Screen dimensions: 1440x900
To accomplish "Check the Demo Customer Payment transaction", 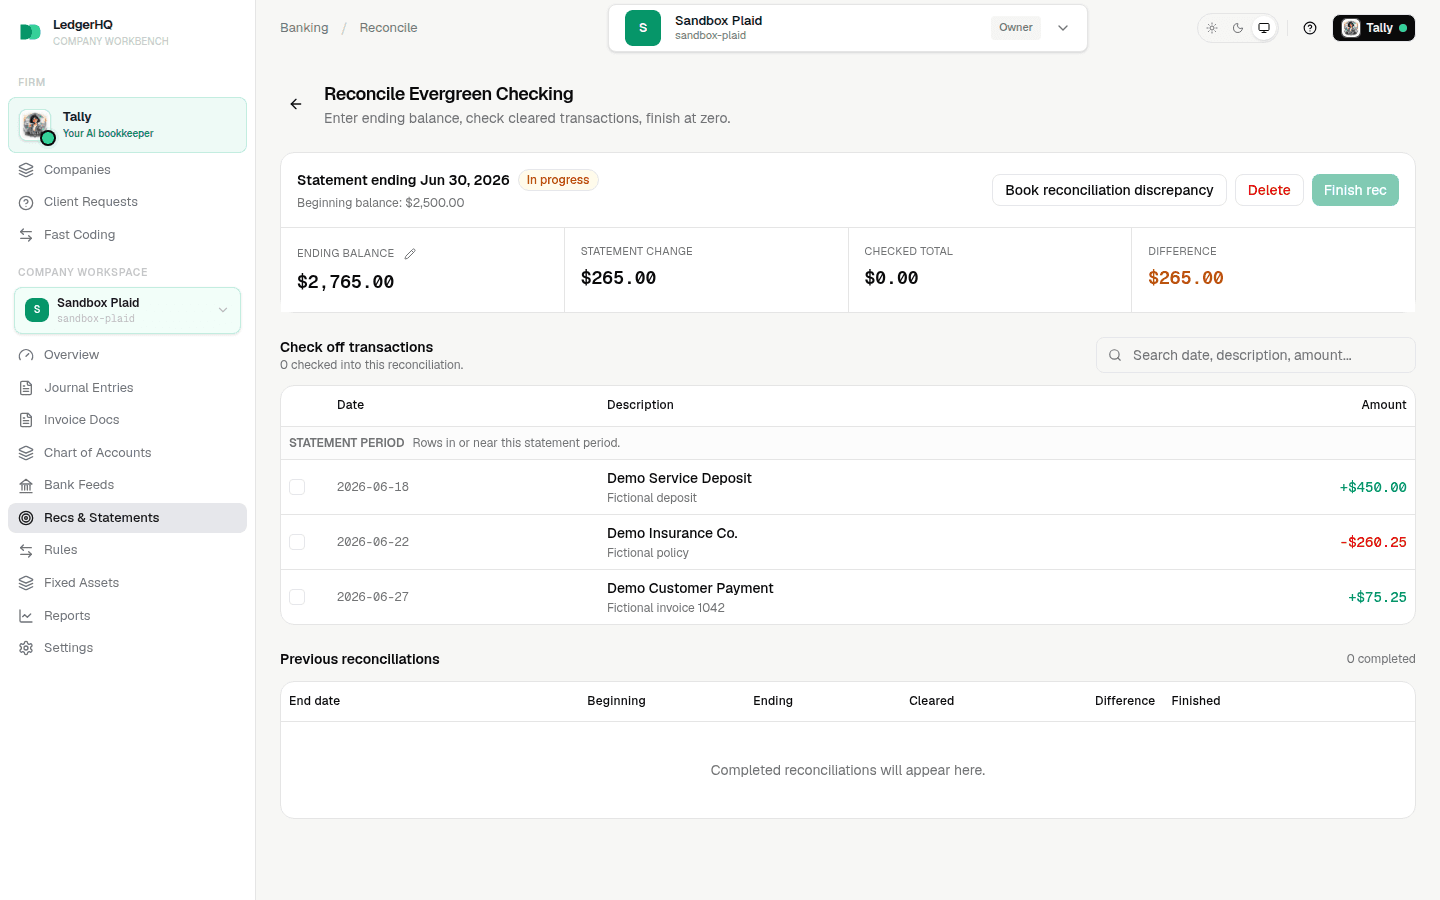I will tap(297, 597).
